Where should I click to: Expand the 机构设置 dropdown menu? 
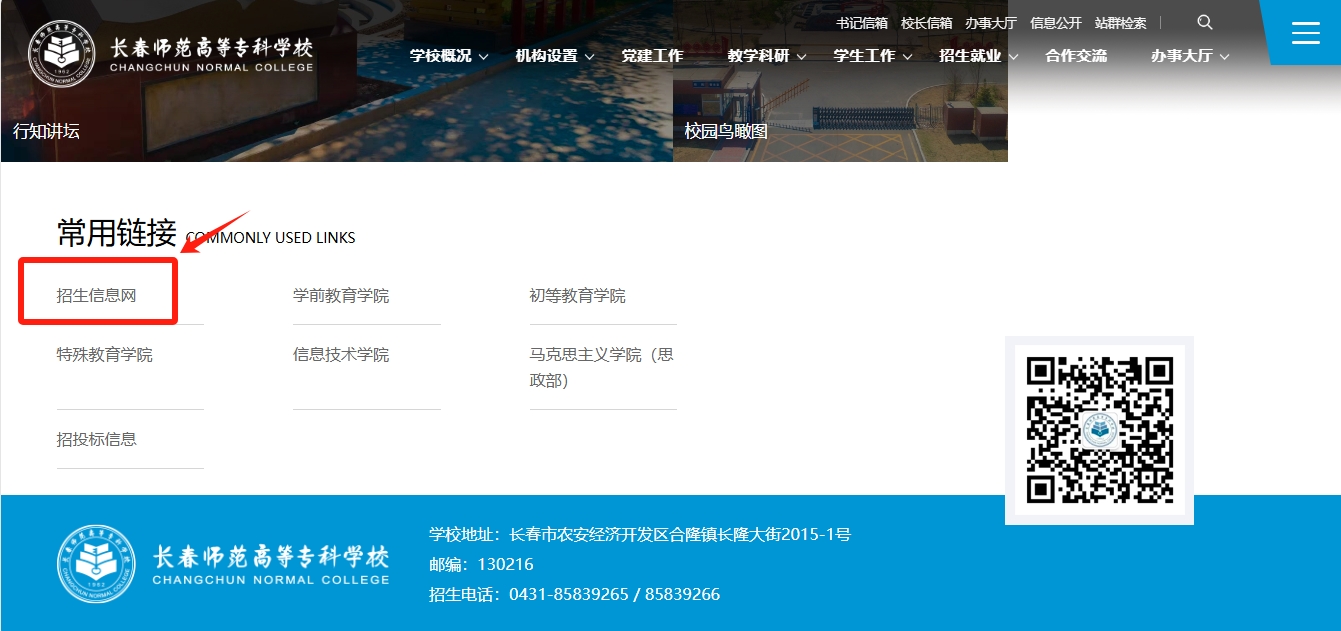[x=554, y=56]
